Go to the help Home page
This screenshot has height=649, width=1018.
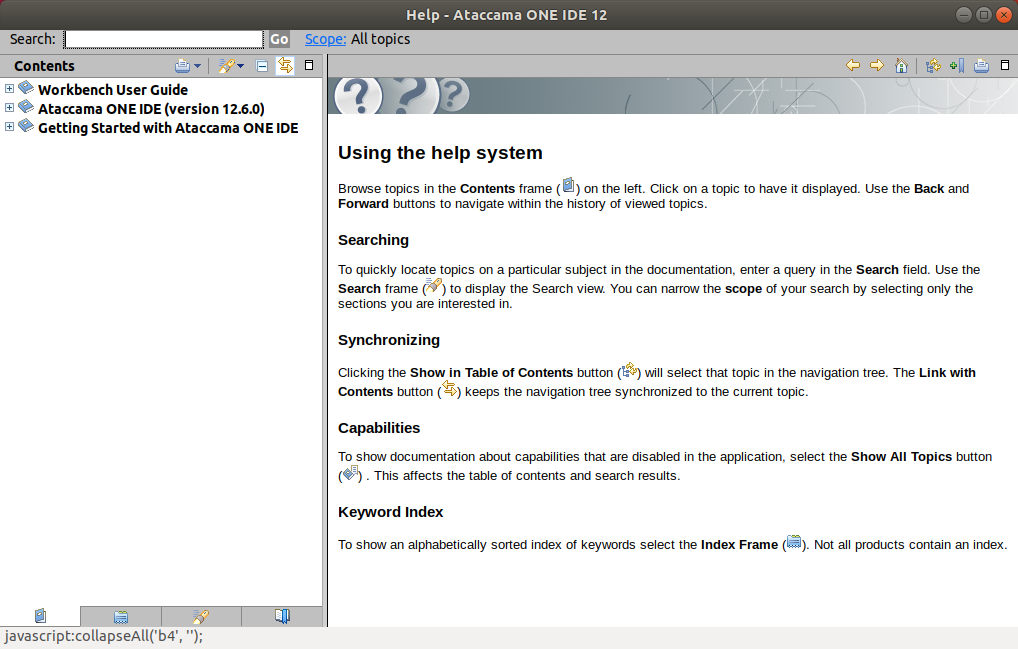900,65
